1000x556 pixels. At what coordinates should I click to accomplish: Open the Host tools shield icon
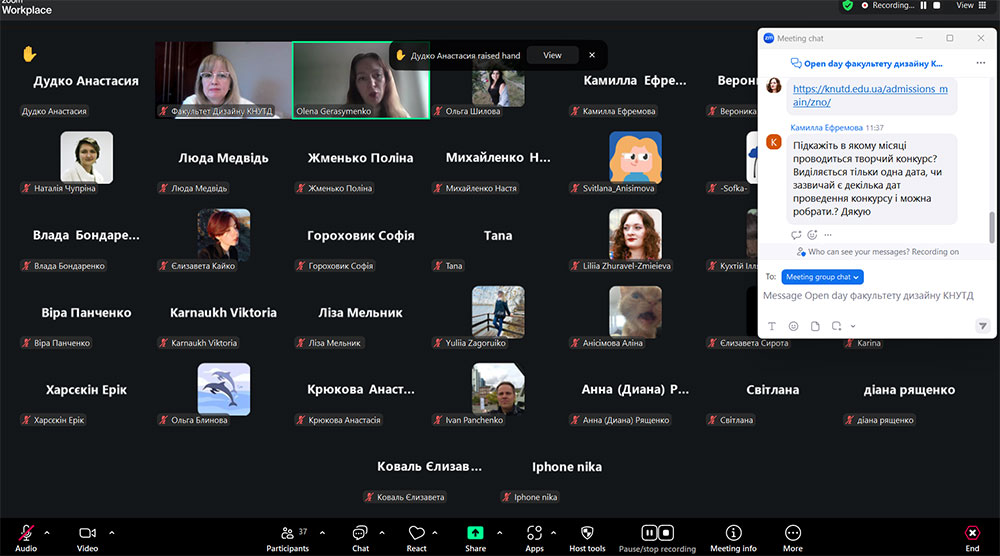(587, 533)
